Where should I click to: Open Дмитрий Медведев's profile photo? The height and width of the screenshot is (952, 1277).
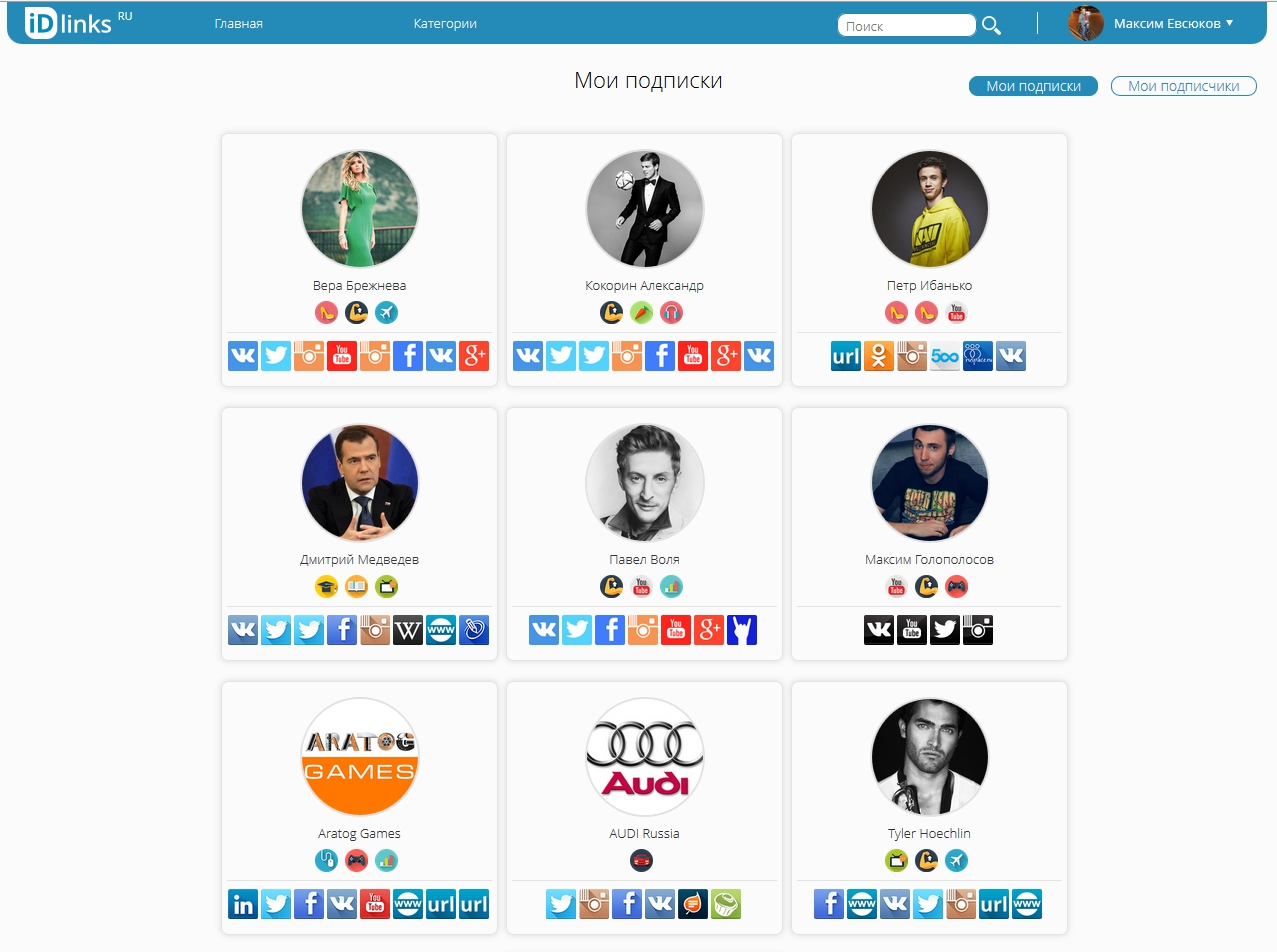pyautogui.click(x=360, y=483)
